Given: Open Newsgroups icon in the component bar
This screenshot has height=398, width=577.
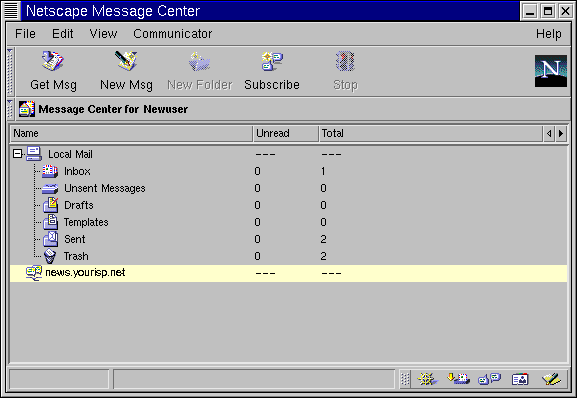Looking at the screenshot, I should coord(489,379).
